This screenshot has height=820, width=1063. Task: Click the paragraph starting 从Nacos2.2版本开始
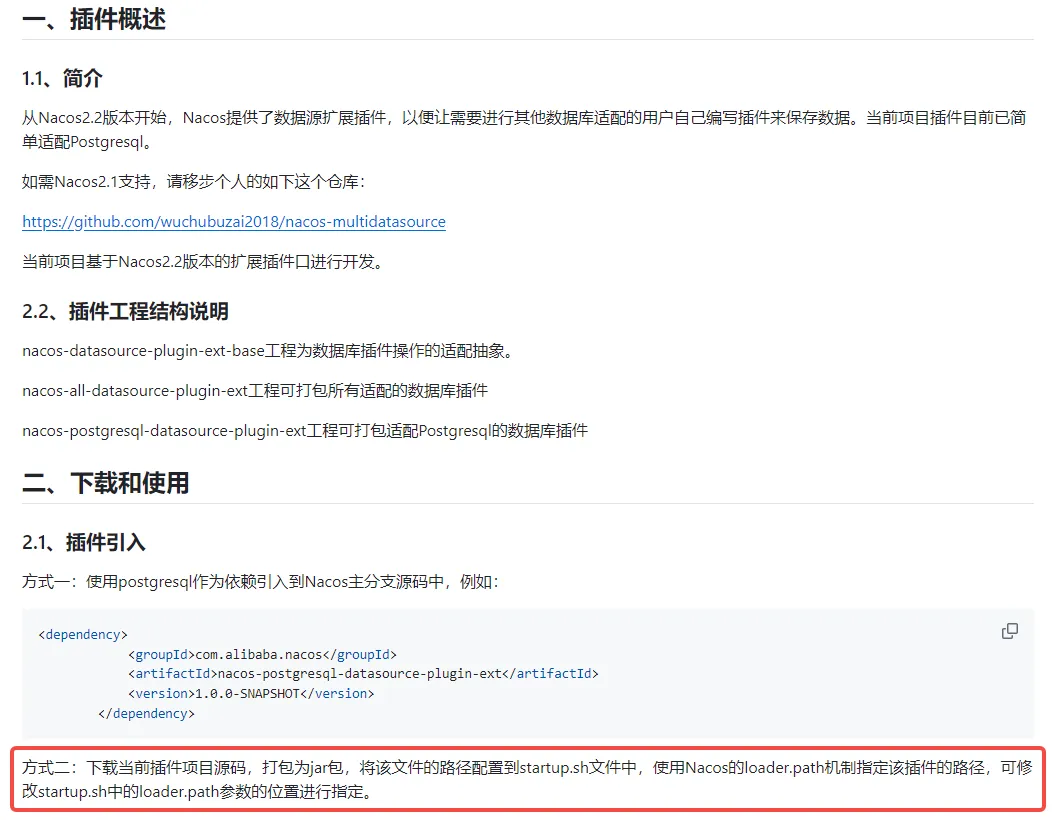click(524, 129)
